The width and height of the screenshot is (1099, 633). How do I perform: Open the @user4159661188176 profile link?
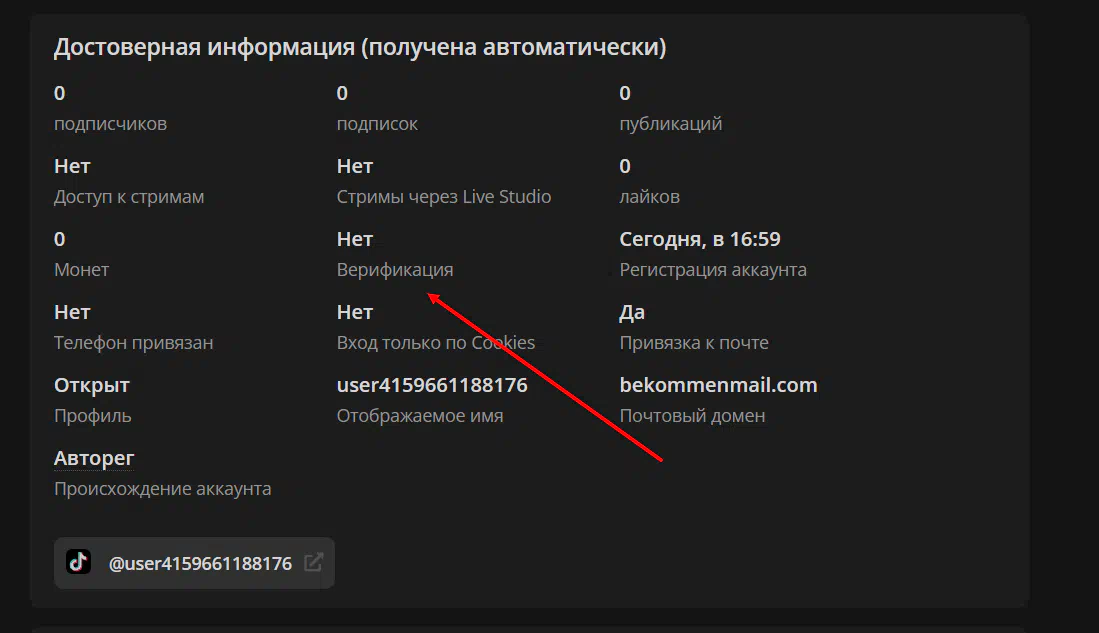coord(200,563)
